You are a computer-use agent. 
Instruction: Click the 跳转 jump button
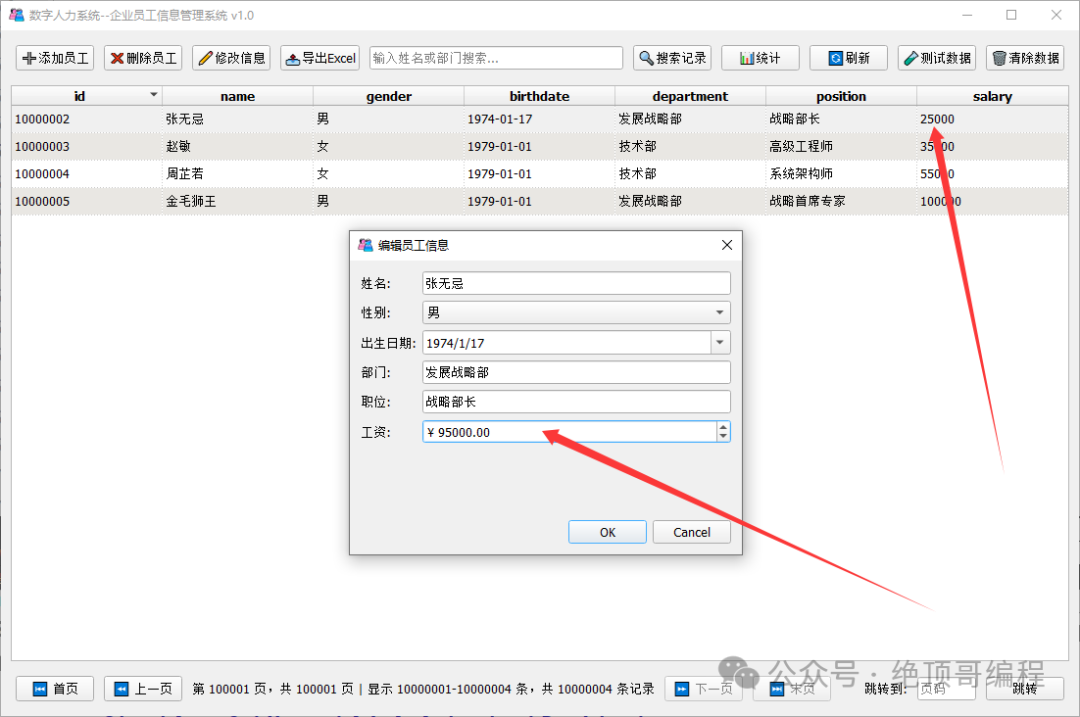click(1025, 689)
